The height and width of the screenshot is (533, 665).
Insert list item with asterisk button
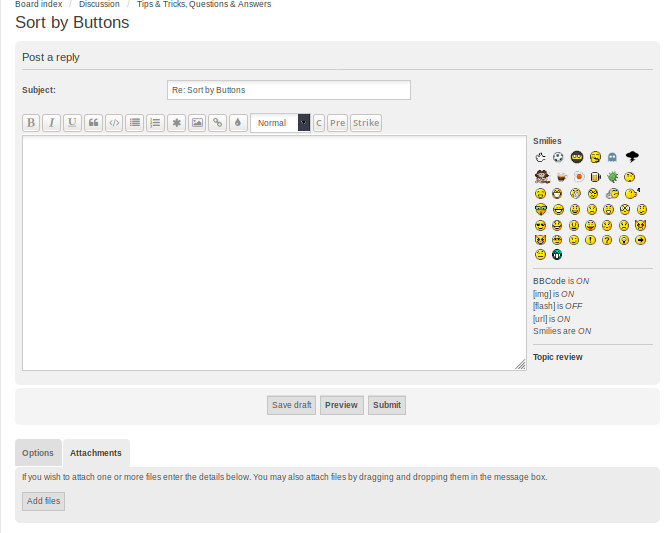coord(176,123)
